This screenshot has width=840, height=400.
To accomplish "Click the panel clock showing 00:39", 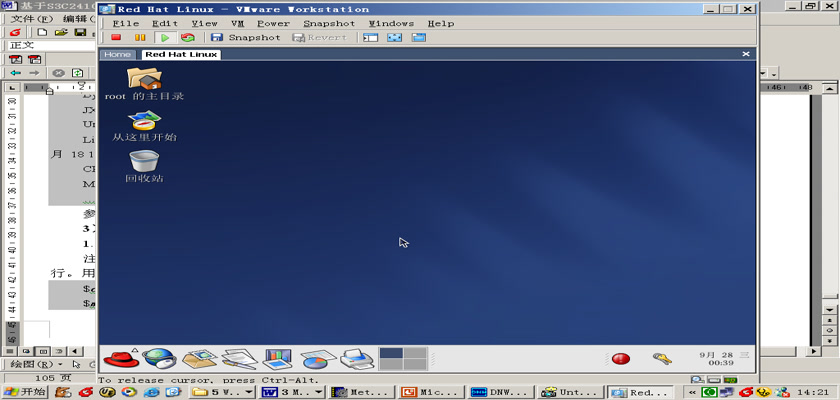I will pyautogui.click(x=724, y=359).
